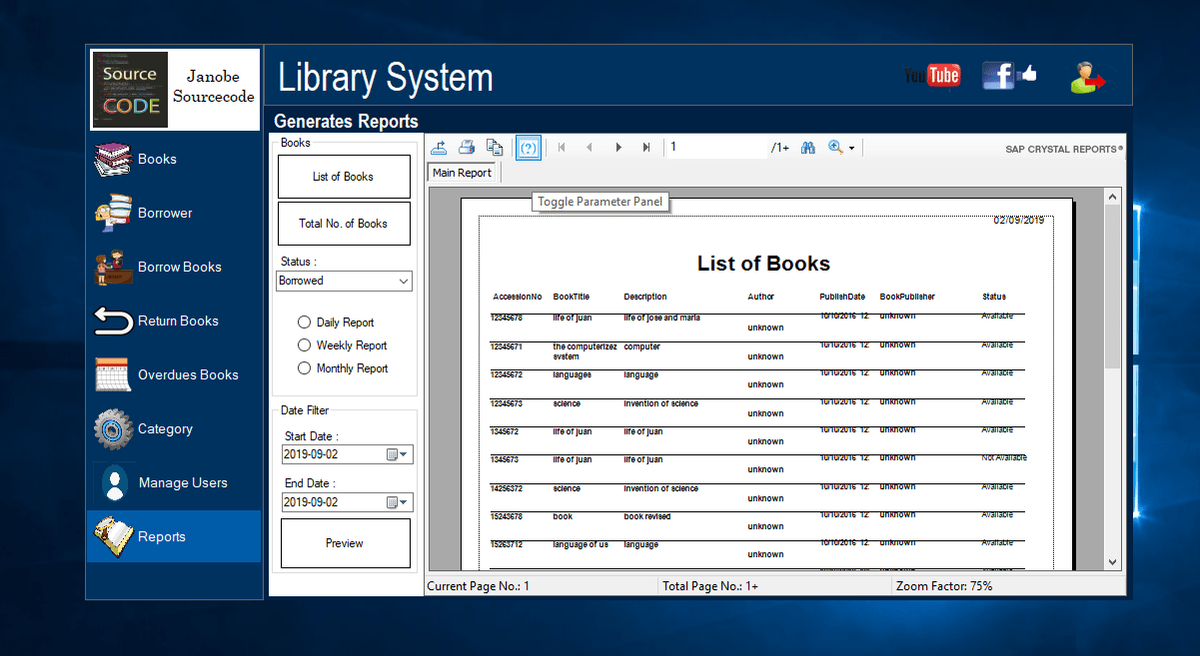
Task: Switch to the Main Report tab
Action: [x=462, y=173]
